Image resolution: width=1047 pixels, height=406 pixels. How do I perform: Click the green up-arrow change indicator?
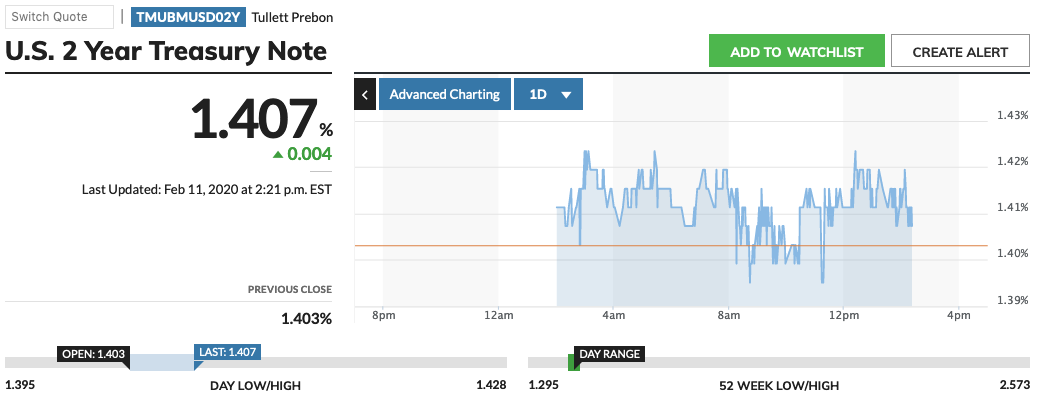click(x=278, y=155)
